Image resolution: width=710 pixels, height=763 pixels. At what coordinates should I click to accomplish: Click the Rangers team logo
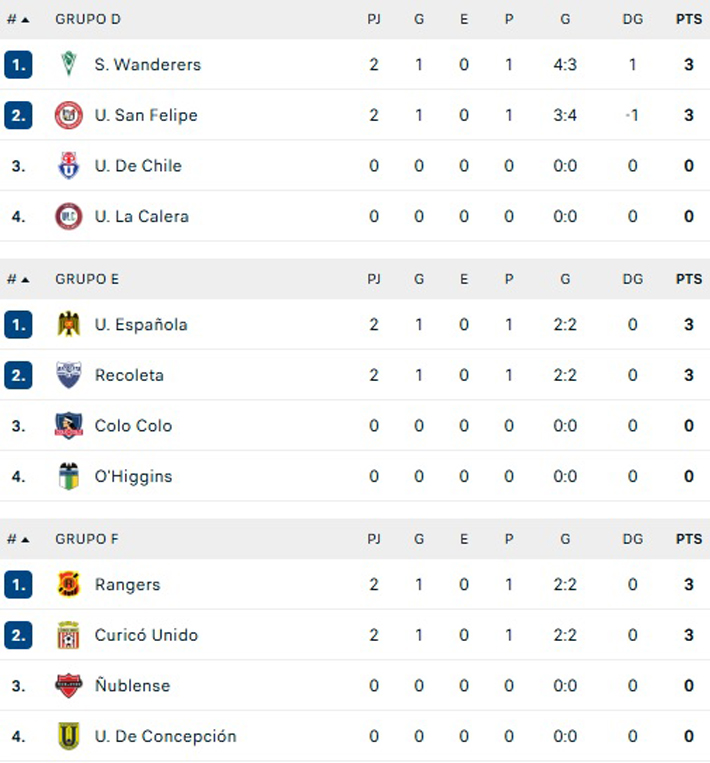coord(68,584)
